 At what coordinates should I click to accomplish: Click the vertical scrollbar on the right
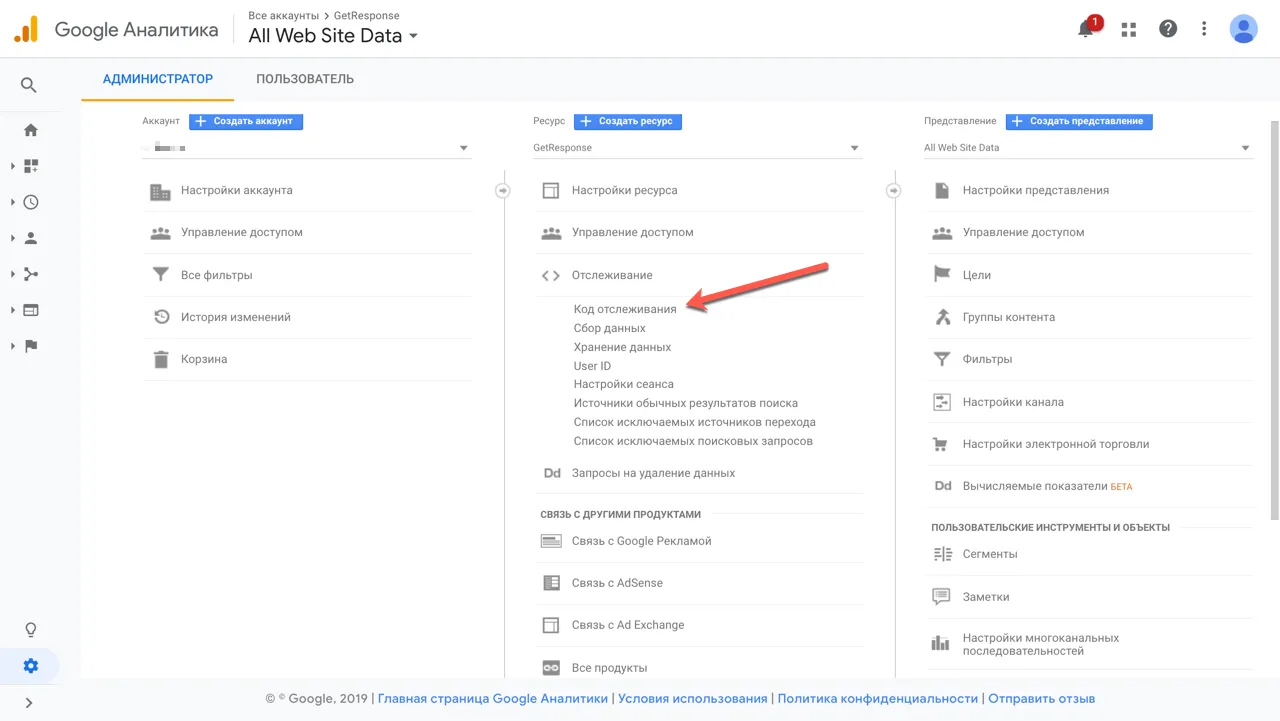(x=1274, y=320)
